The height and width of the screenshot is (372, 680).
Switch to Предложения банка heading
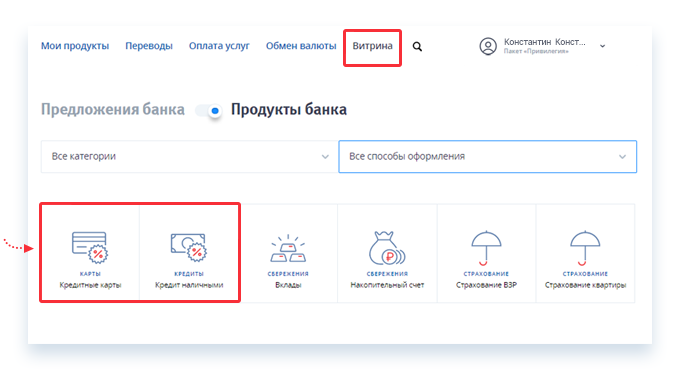(113, 110)
